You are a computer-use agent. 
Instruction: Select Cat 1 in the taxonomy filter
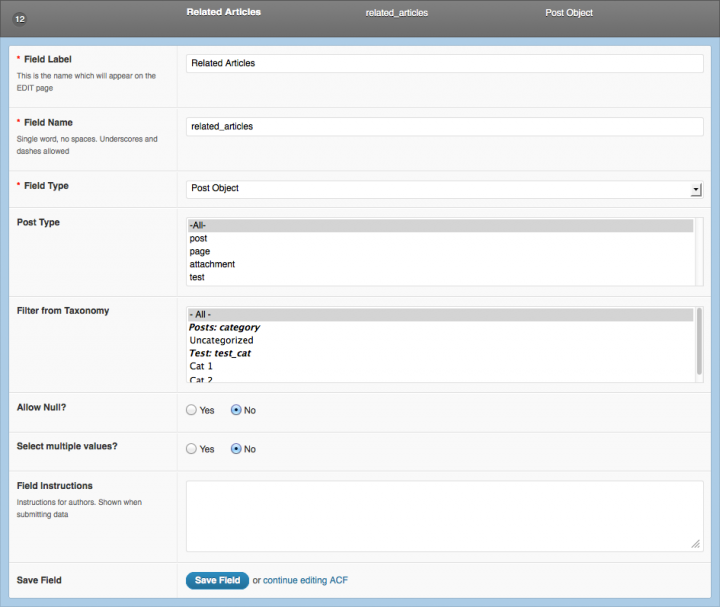440,366
